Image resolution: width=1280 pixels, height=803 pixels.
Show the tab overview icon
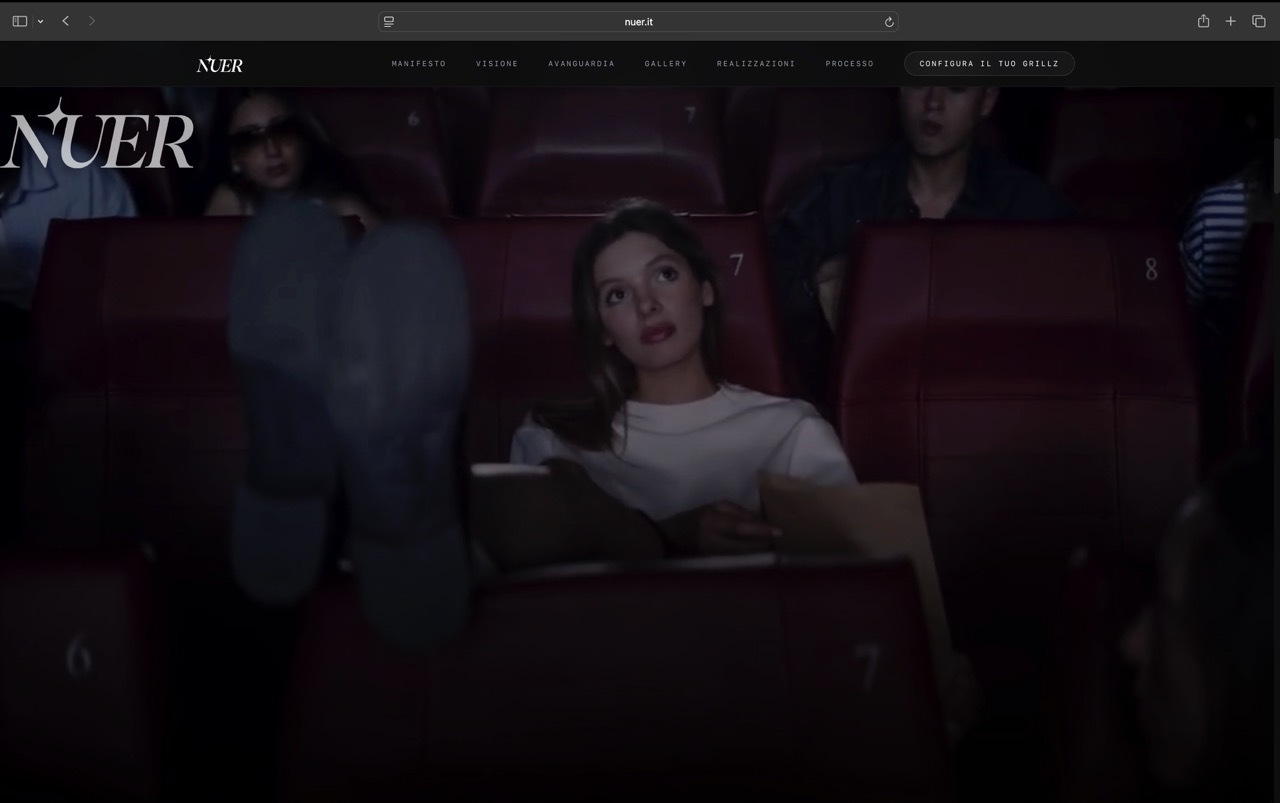point(1259,21)
